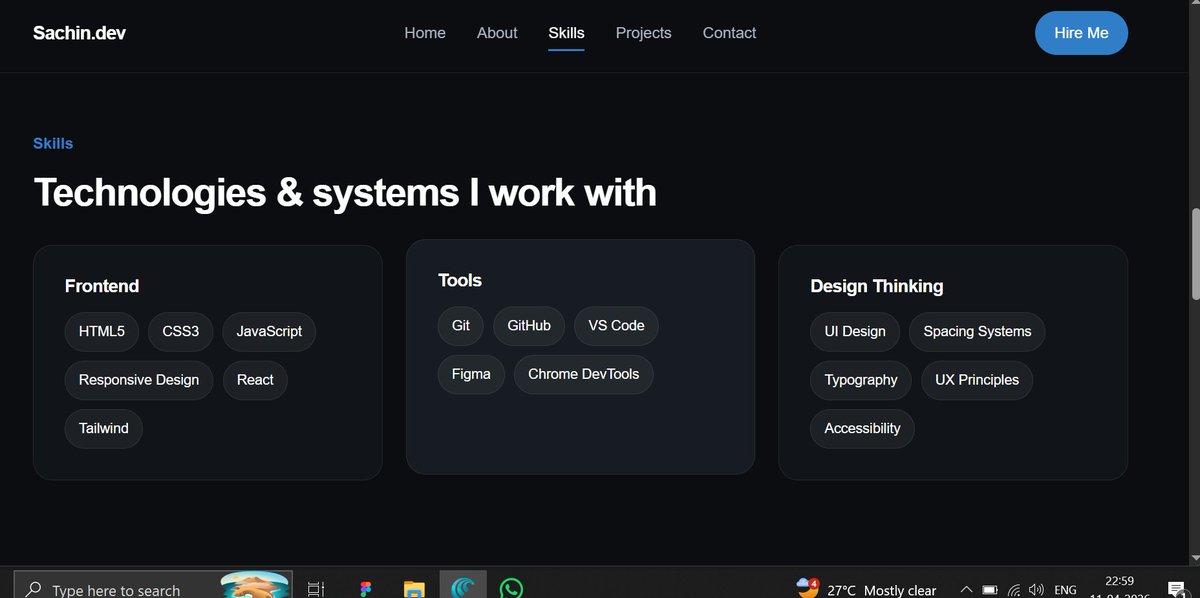Open Task View in the taskbar
1200x598 pixels.
pos(316,589)
